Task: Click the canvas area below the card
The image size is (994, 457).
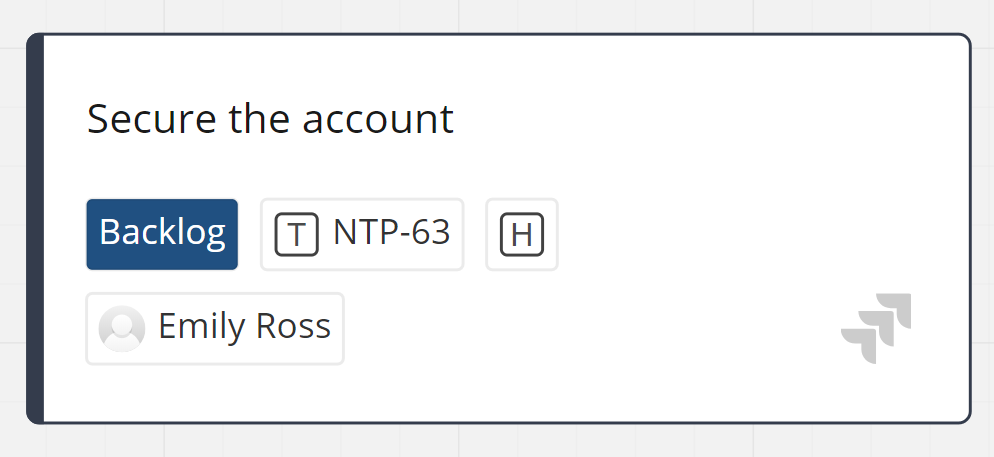Action: [500, 443]
